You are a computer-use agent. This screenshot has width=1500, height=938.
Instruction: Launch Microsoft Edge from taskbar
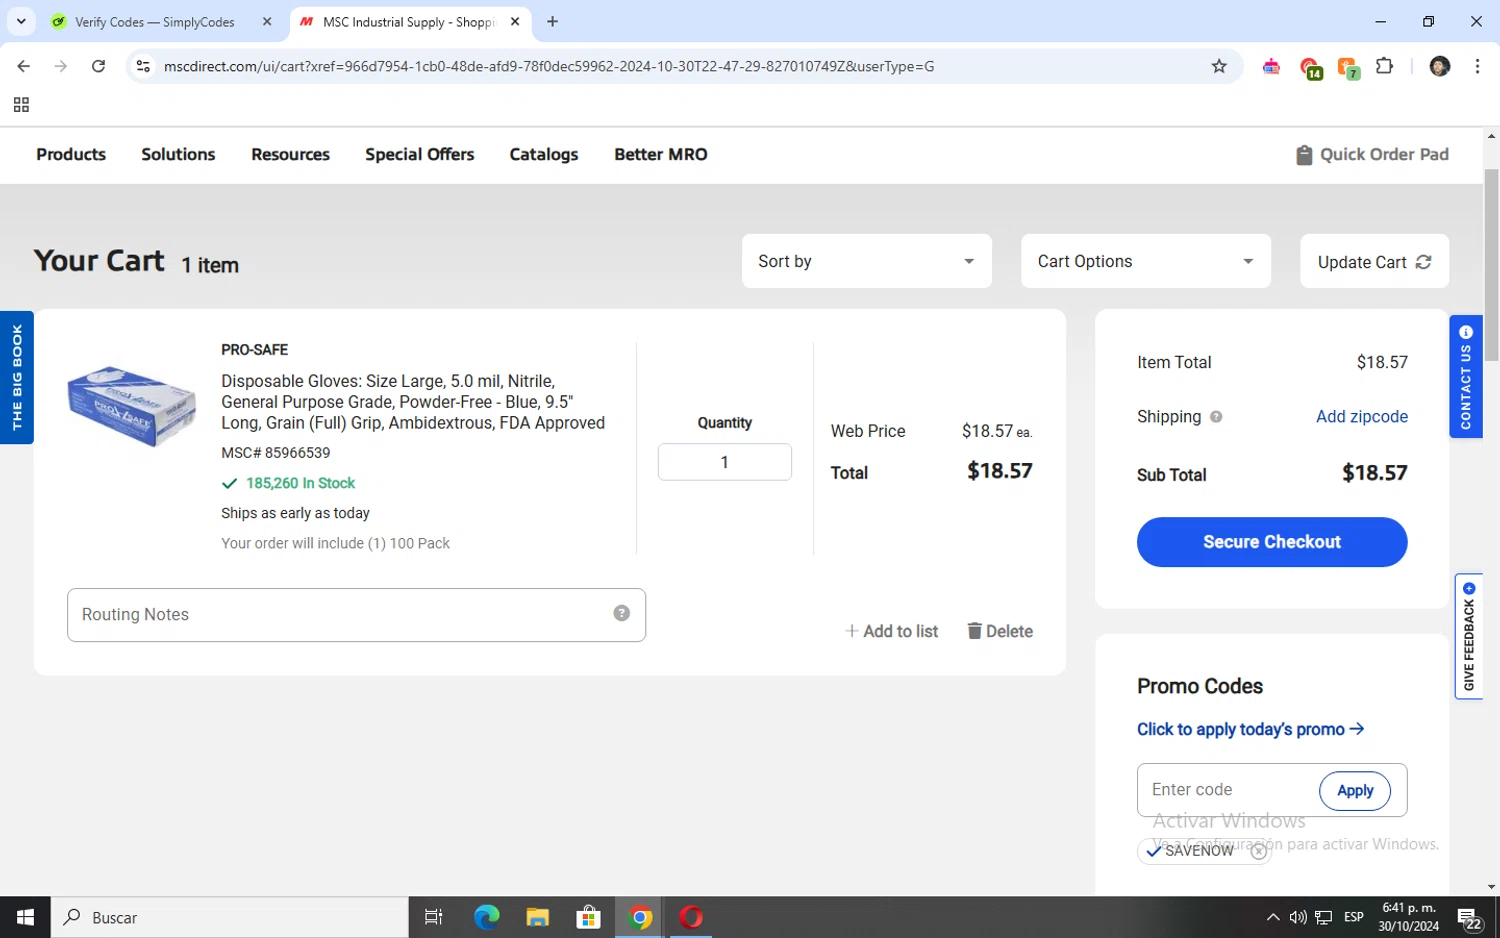[x=486, y=917]
